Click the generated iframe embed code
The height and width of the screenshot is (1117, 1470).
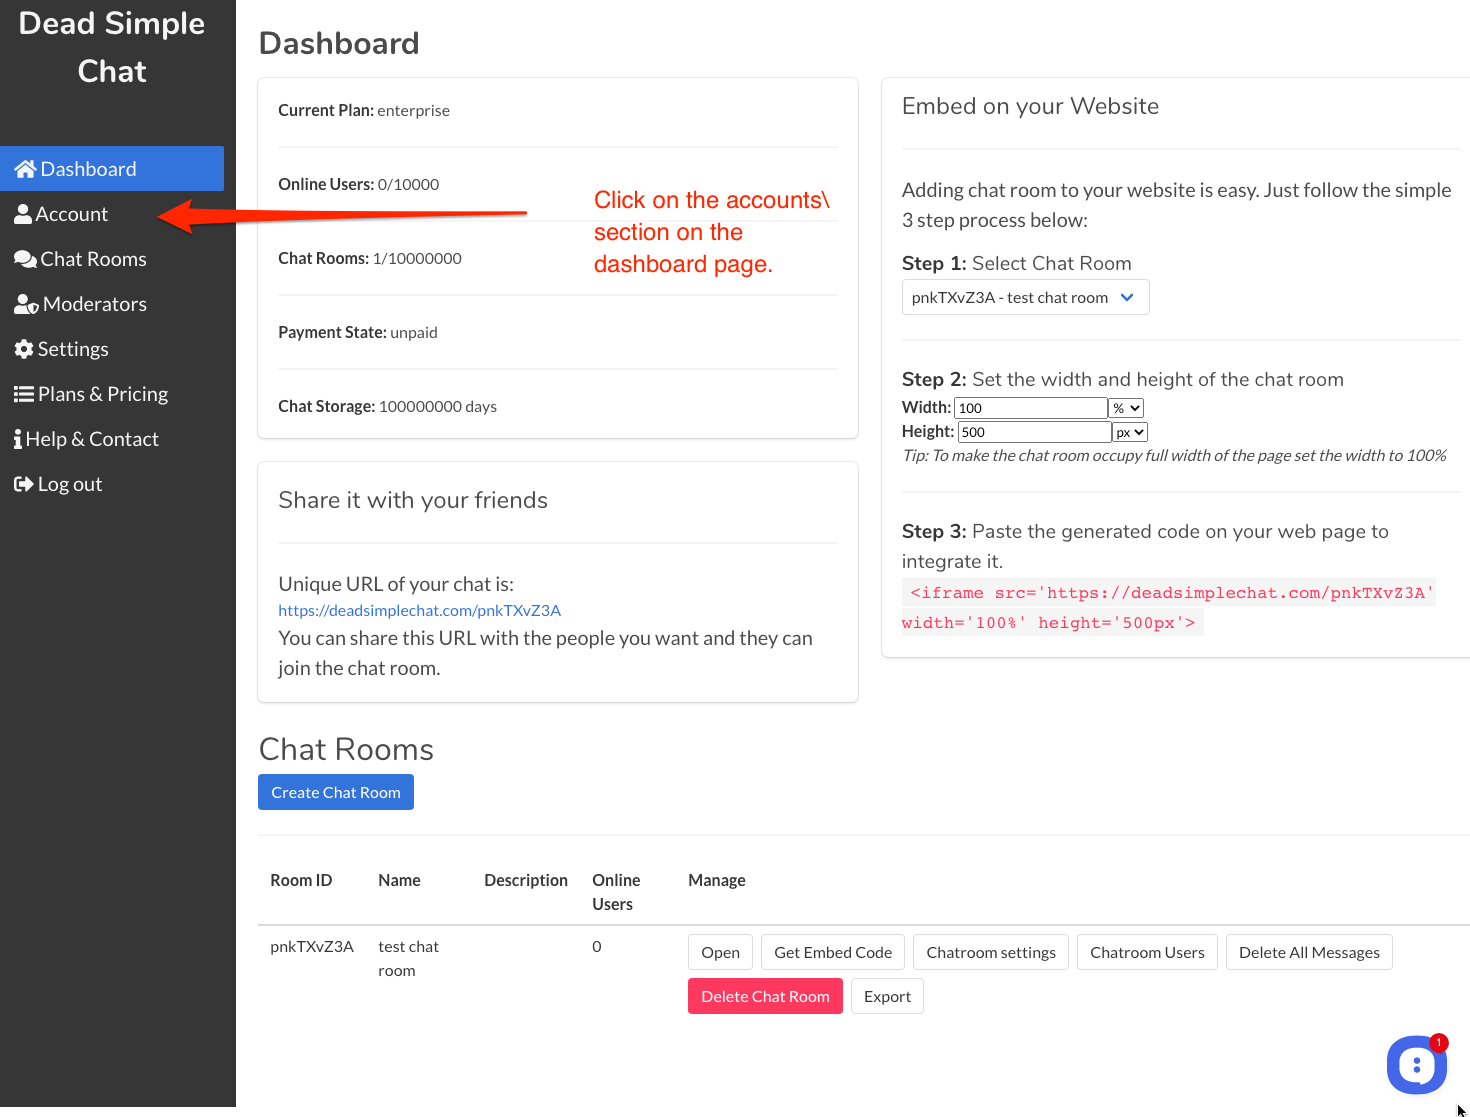pos(1168,607)
